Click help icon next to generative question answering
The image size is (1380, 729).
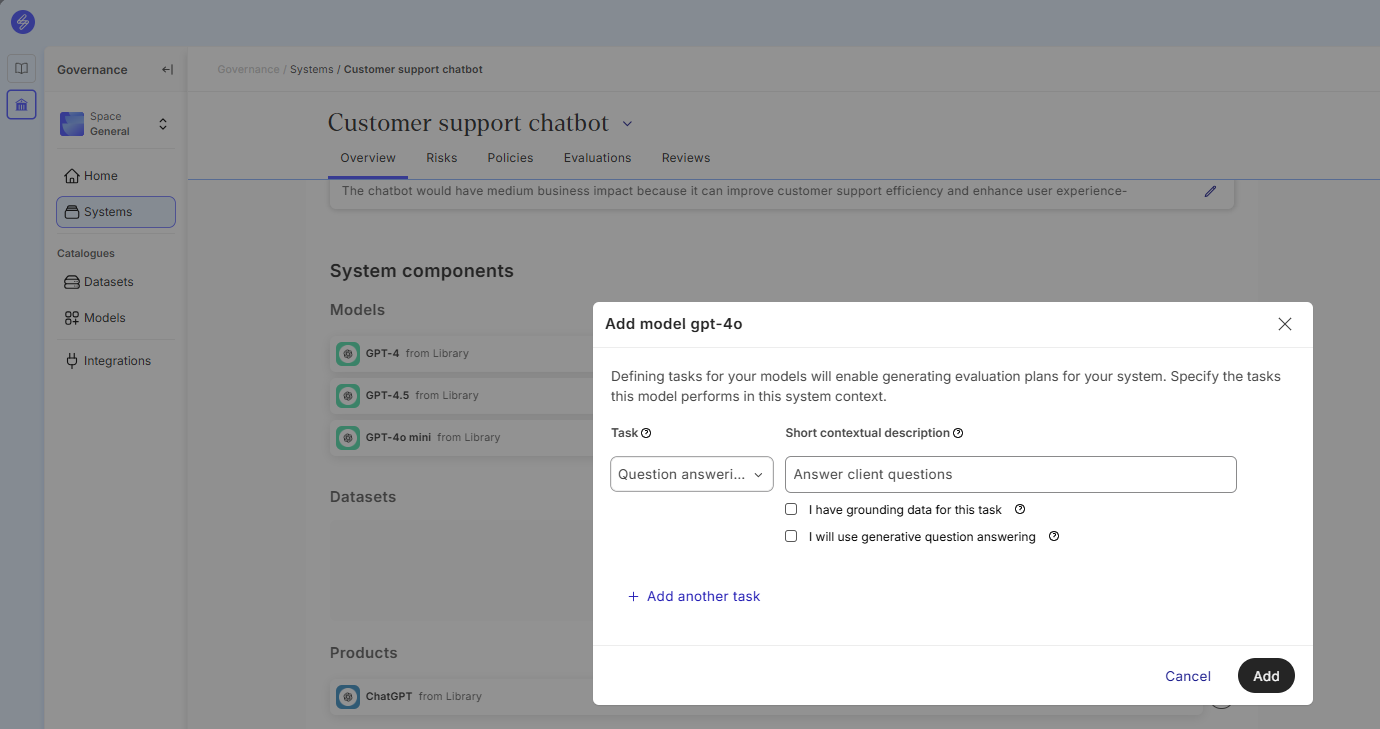1053,537
